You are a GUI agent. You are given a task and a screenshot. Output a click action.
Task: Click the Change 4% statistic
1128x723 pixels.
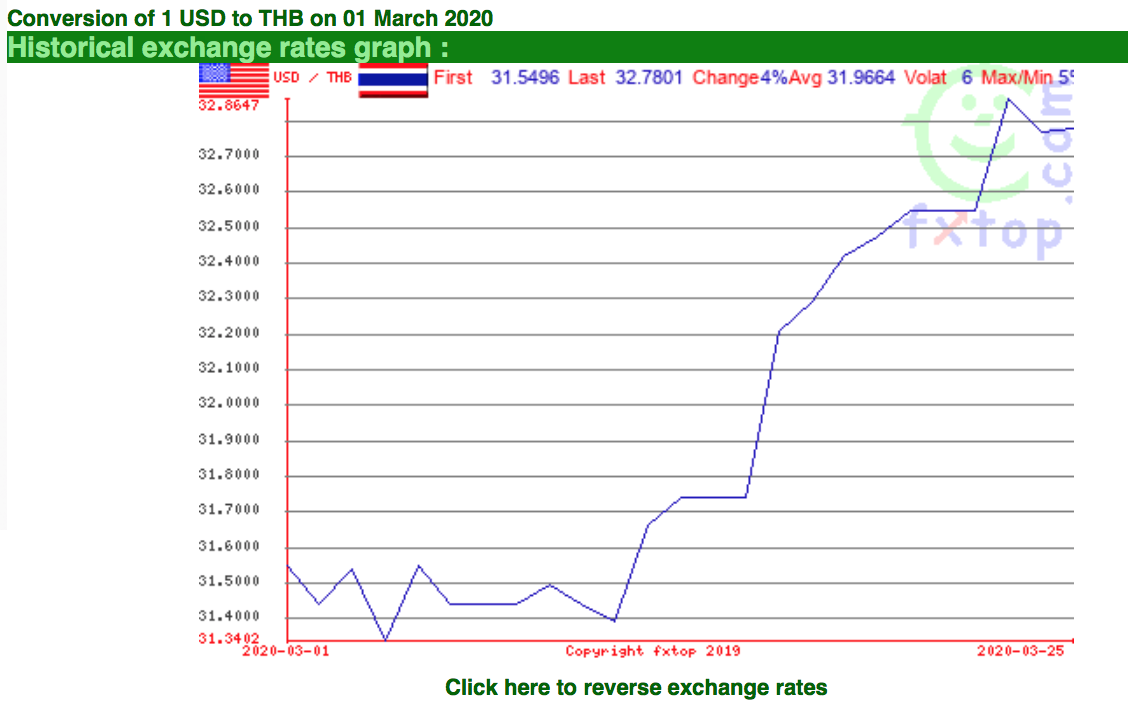[740, 77]
